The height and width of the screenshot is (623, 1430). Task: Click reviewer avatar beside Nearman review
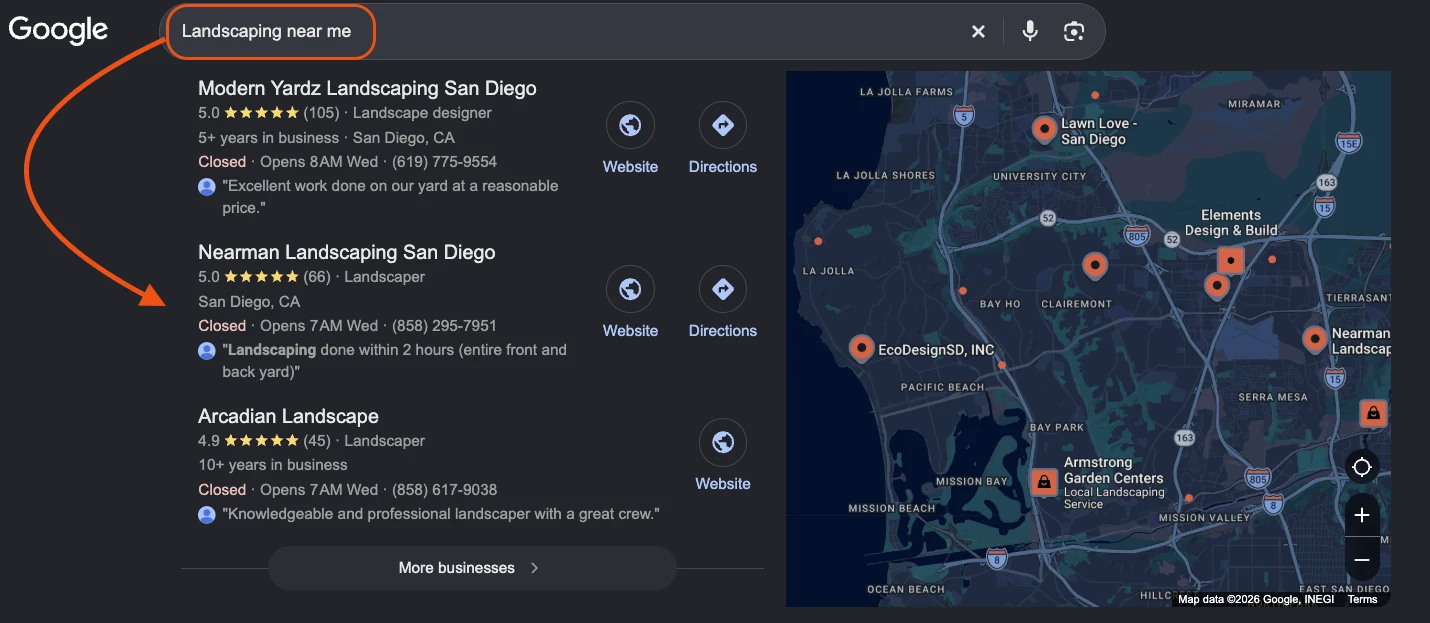[207, 350]
